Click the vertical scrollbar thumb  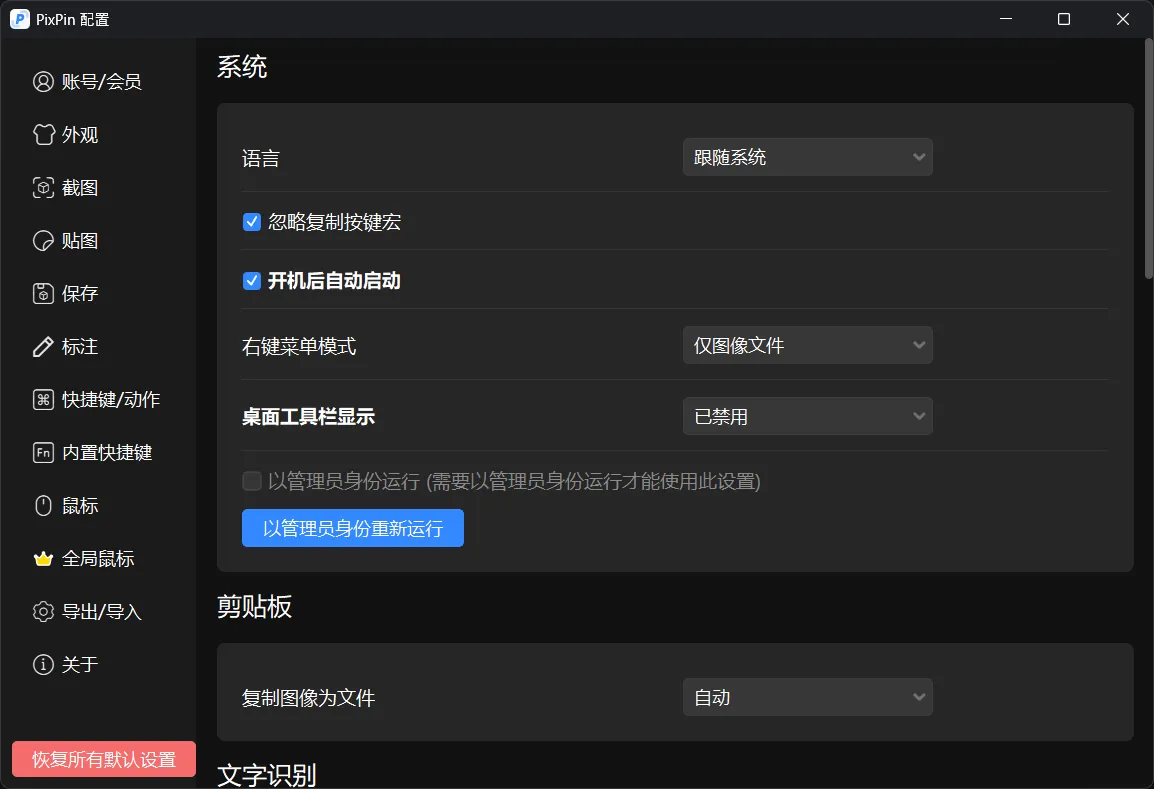click(x=1148, y=158)
